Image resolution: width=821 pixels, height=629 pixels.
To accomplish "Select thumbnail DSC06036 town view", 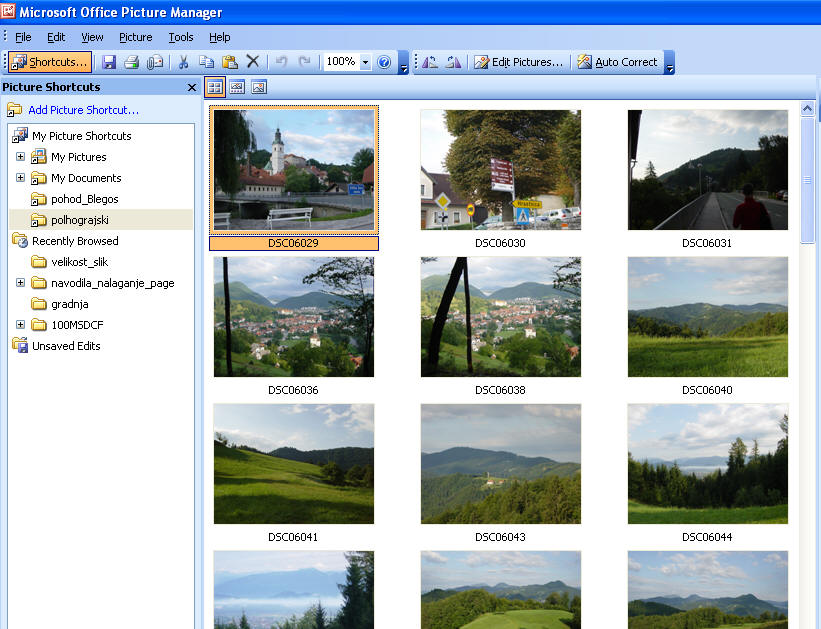I will coord(294,317).
